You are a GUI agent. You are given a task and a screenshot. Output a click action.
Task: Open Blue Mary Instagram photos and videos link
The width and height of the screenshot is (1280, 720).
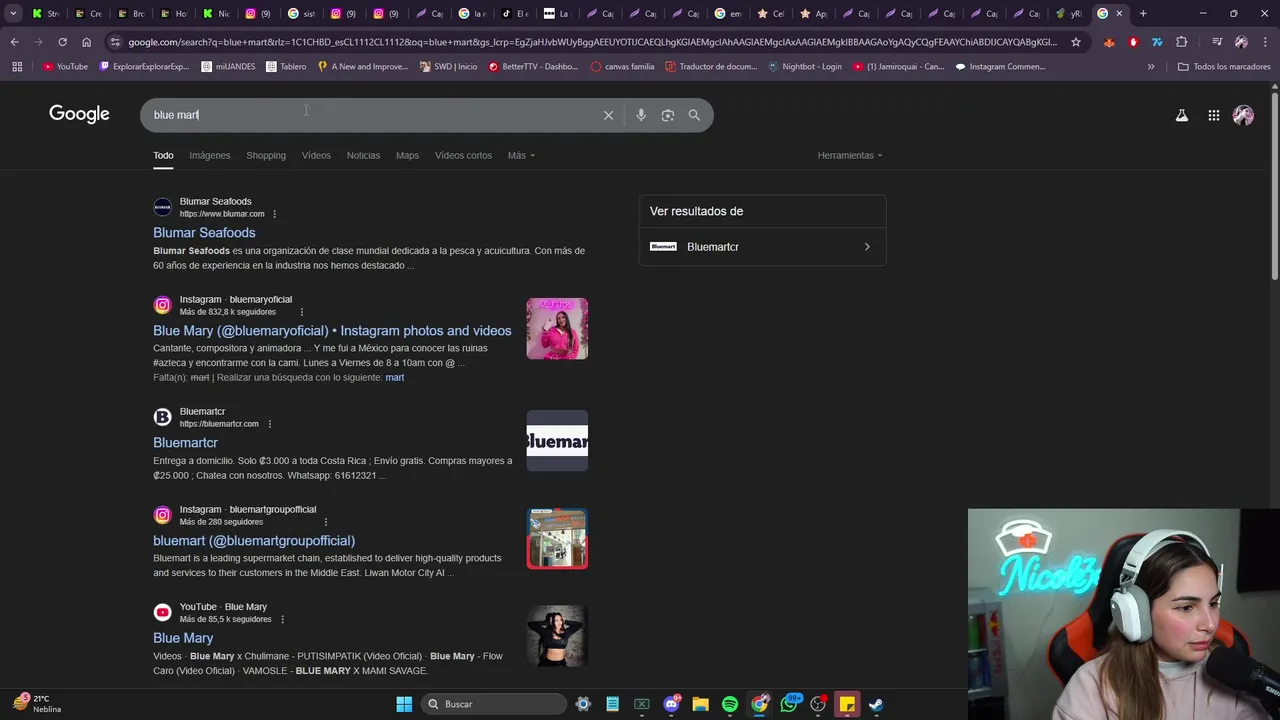pyautogui.click(x=332, y=331)
